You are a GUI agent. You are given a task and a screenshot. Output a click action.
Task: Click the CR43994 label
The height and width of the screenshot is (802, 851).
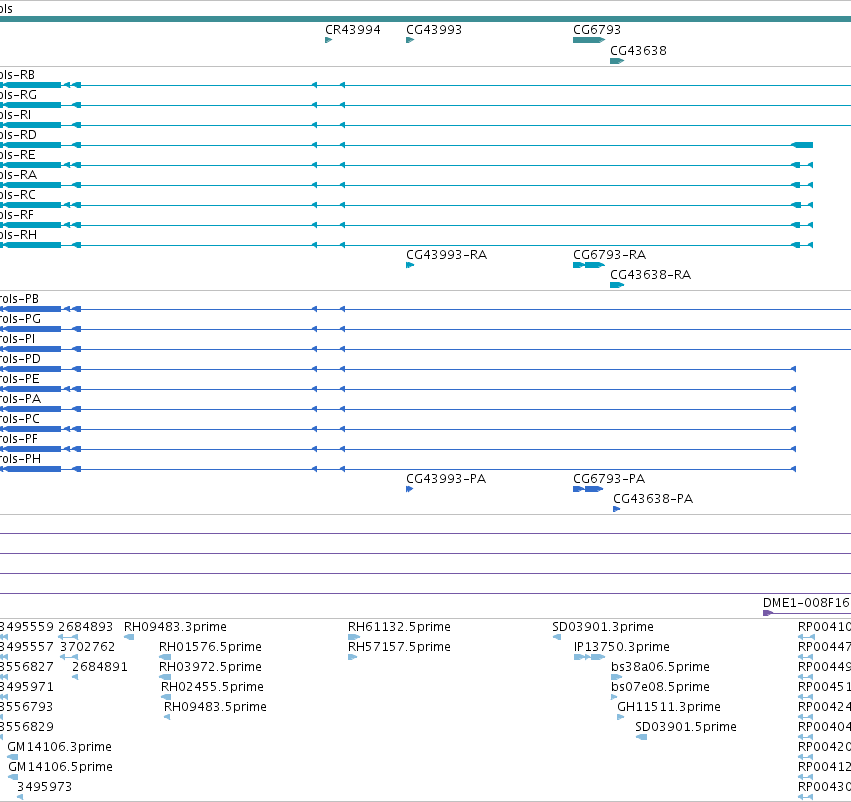[353, 30]
